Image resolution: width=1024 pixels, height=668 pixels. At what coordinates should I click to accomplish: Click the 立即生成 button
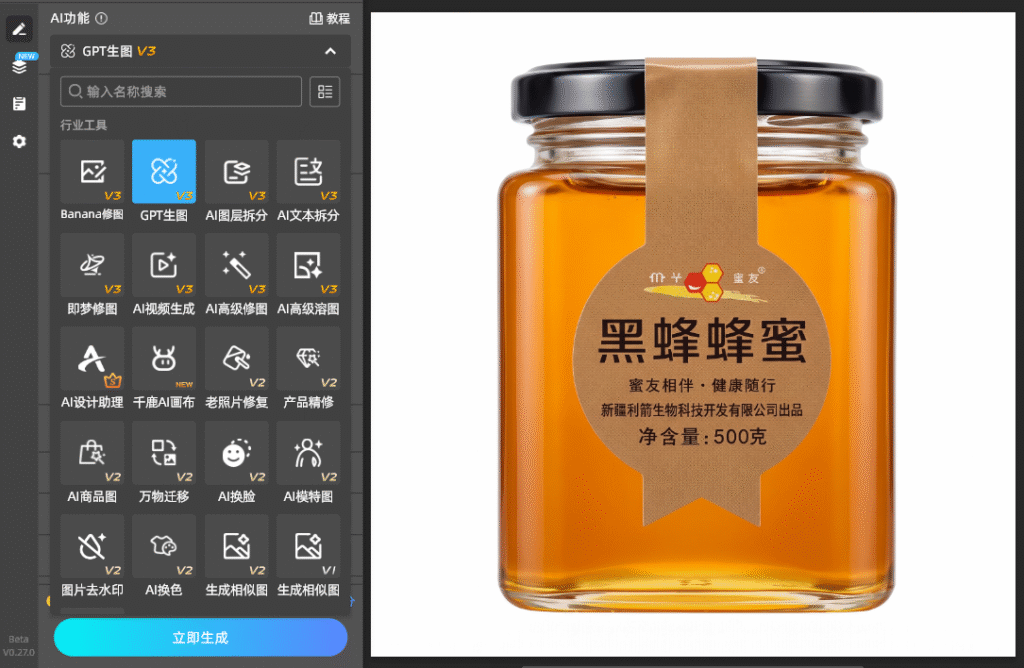(x=200, y=637)
